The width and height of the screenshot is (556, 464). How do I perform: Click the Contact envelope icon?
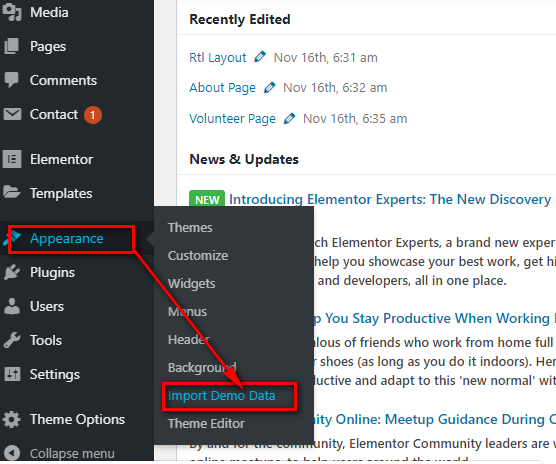coord(12,114)
